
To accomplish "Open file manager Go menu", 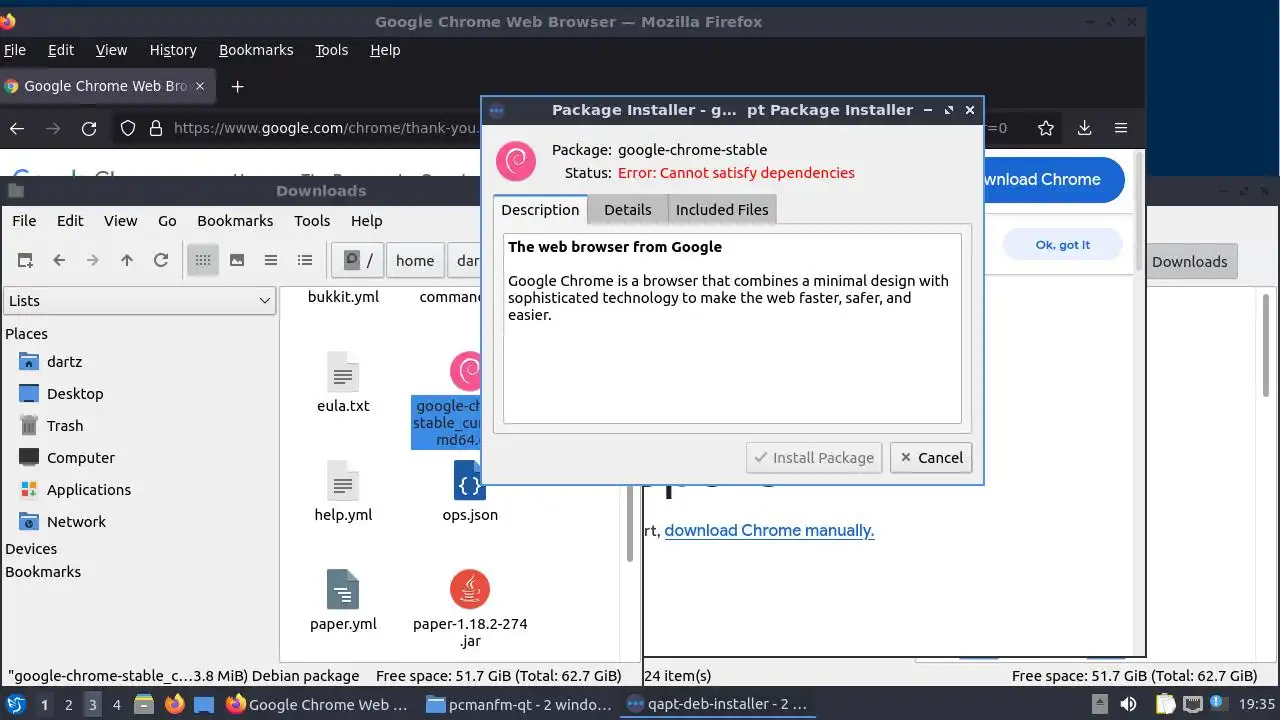I will [167, 221].
